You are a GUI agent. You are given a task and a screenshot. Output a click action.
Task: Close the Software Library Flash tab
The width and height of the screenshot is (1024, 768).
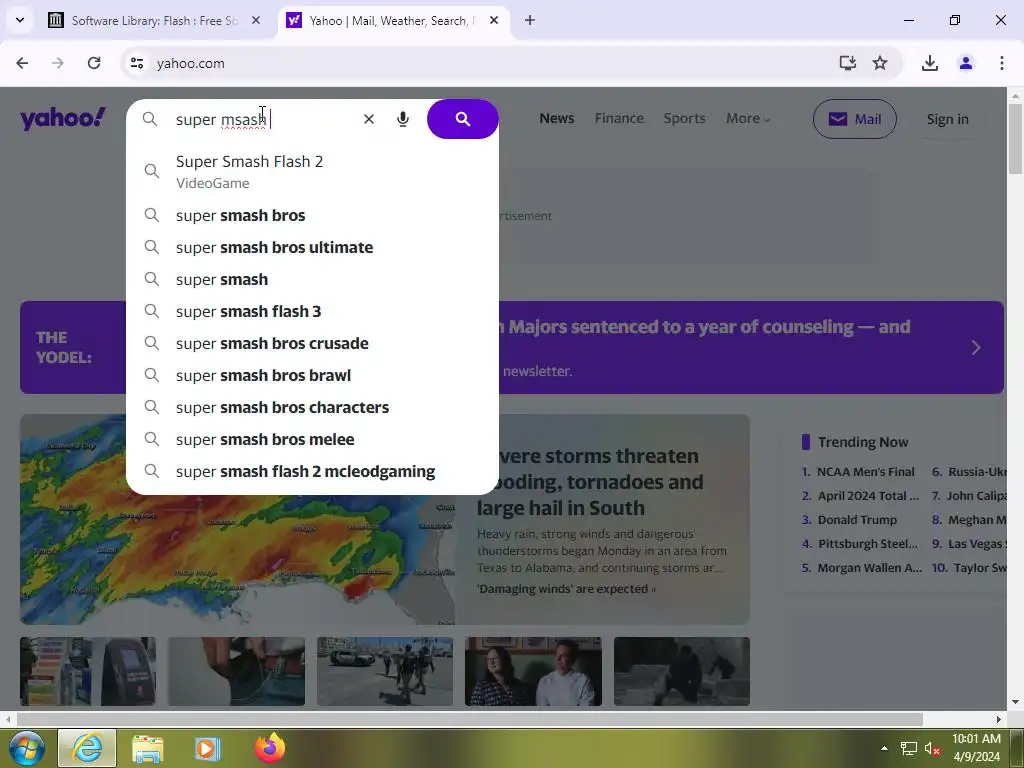click(x=256, y=20)
